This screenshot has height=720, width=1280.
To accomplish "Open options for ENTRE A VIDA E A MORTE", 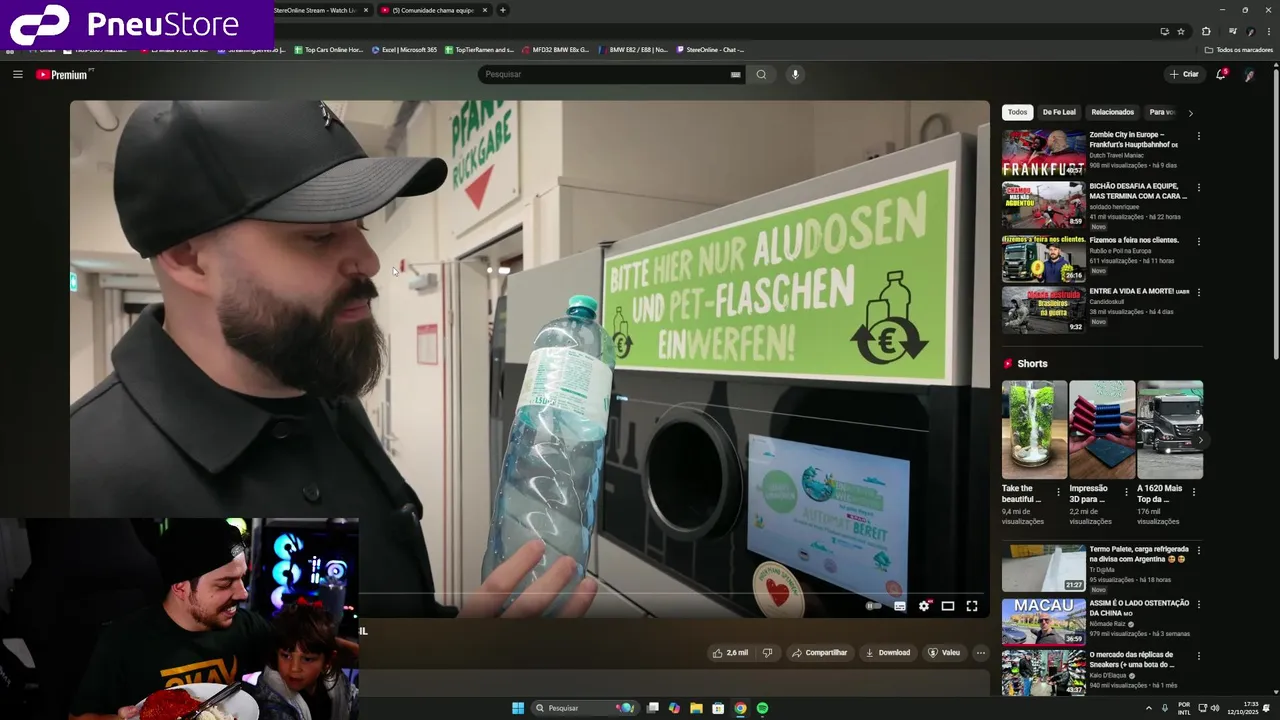I will click(1199, 293).
